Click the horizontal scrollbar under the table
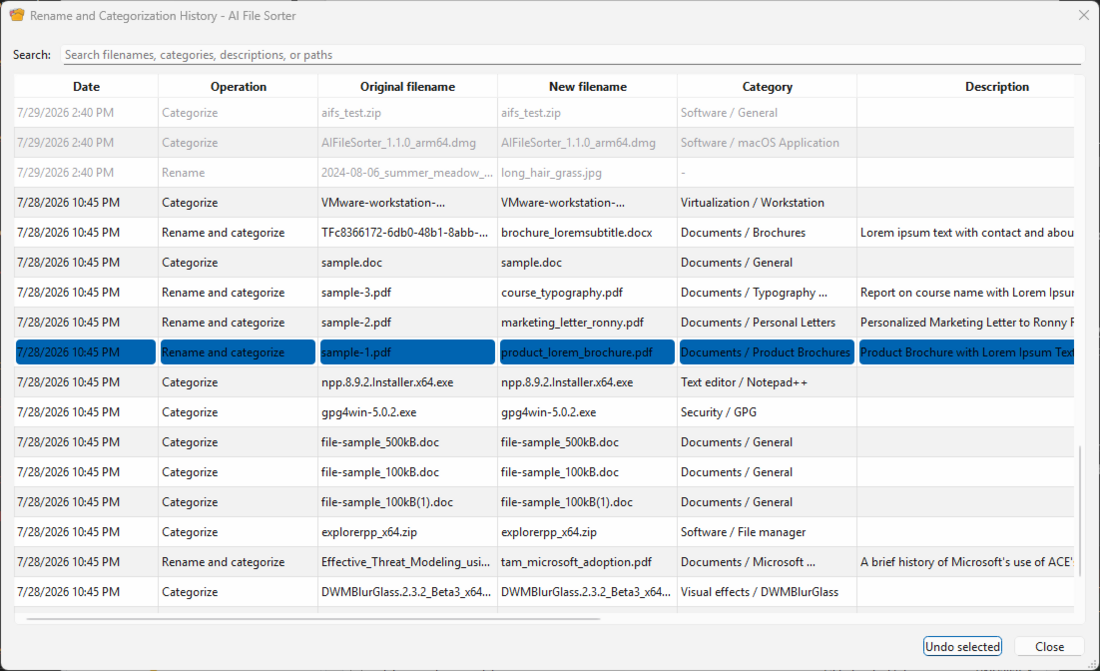The width and height of the screenshot is (1100, 671). coord(313,619)
